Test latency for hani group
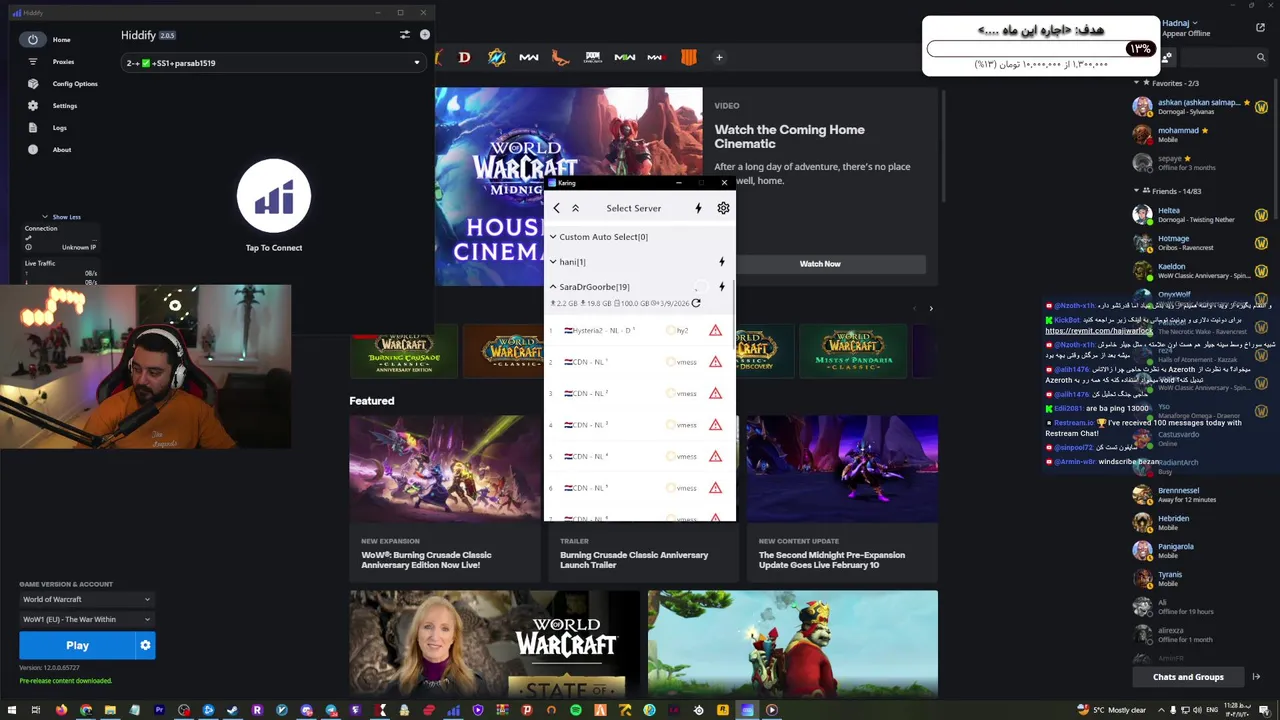 tap(721, 262)
